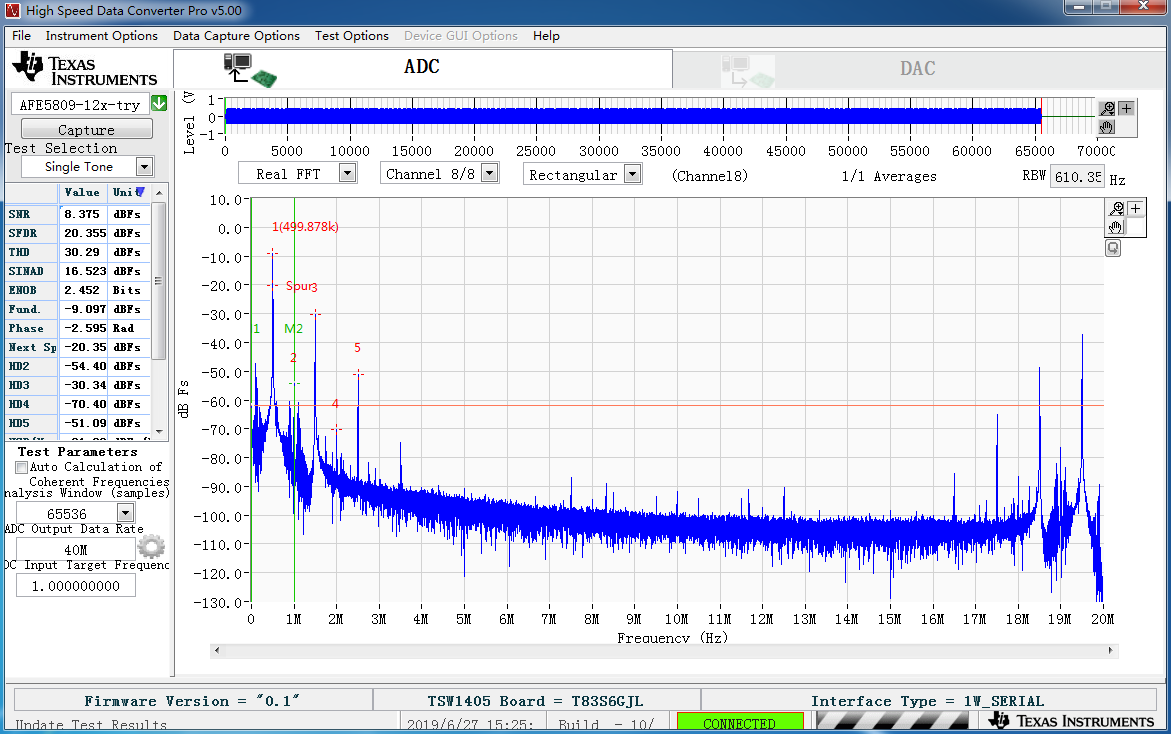This screenshot has height=734, width=1171.
Task: Click the horizontal scrollbar right arrow
Action: tap(1111, 650)
